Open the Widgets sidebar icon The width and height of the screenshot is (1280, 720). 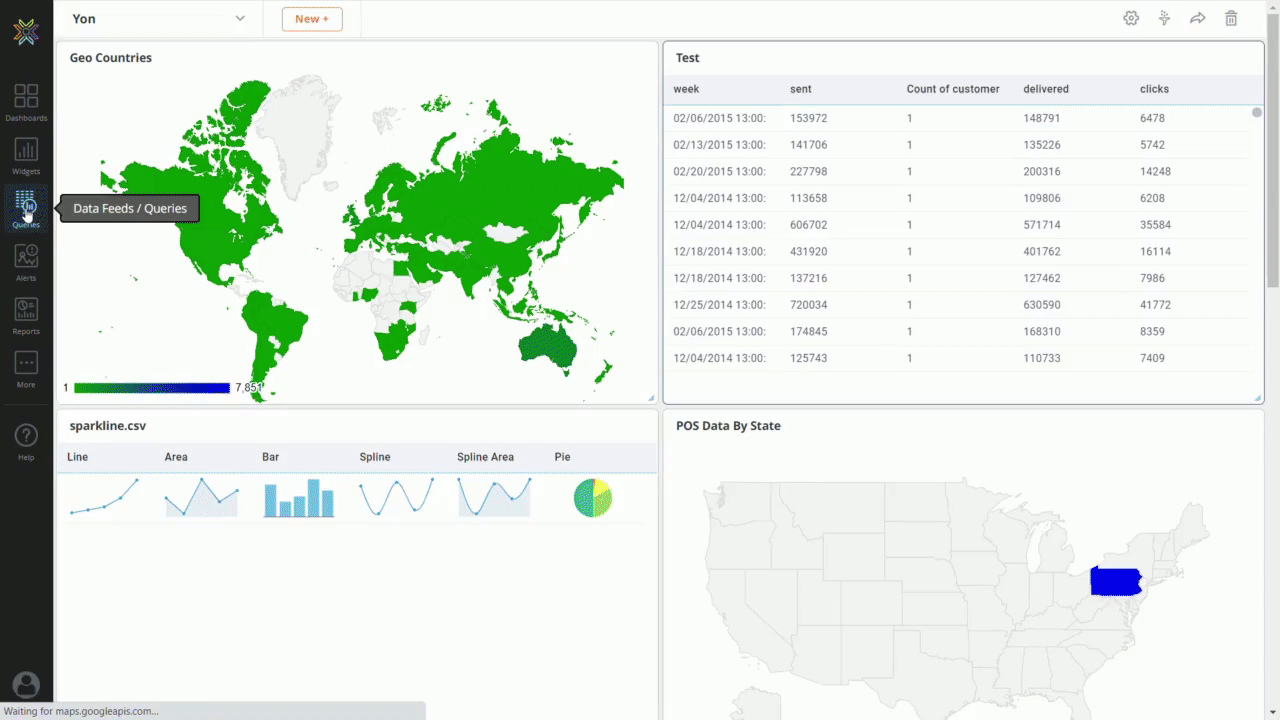pos(26,151)
